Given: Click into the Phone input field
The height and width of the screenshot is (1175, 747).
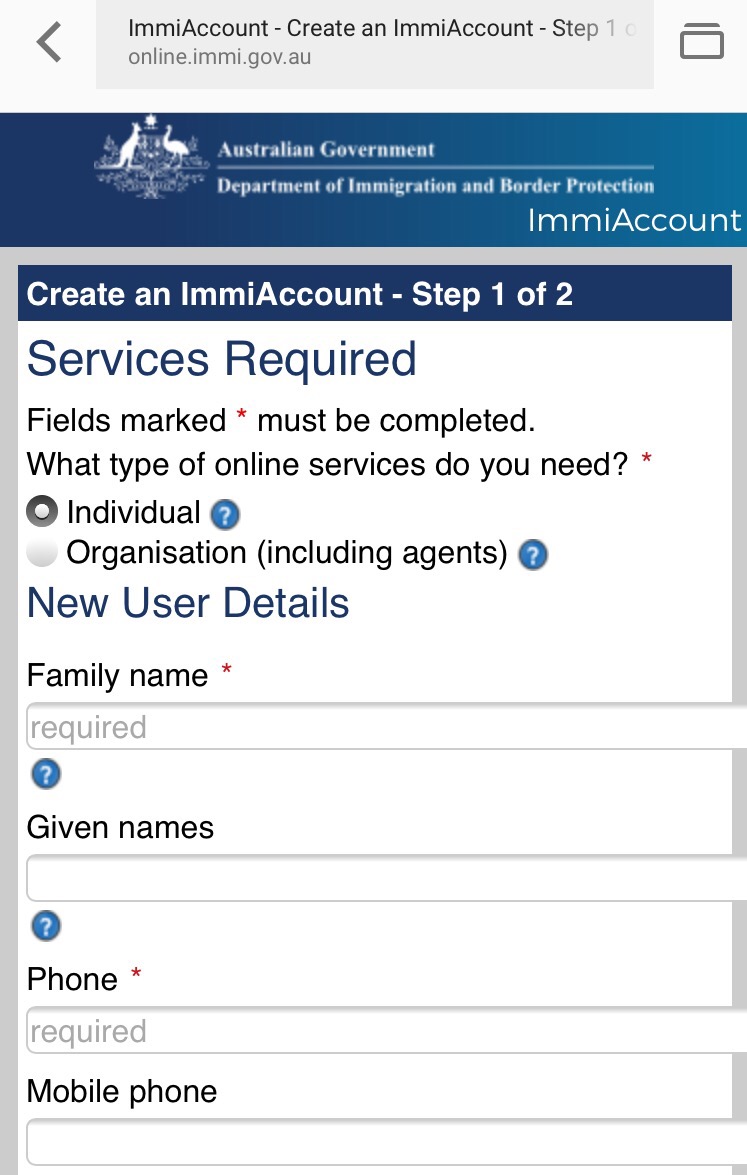Looking at the screenshot, I should pos(386,1031).
